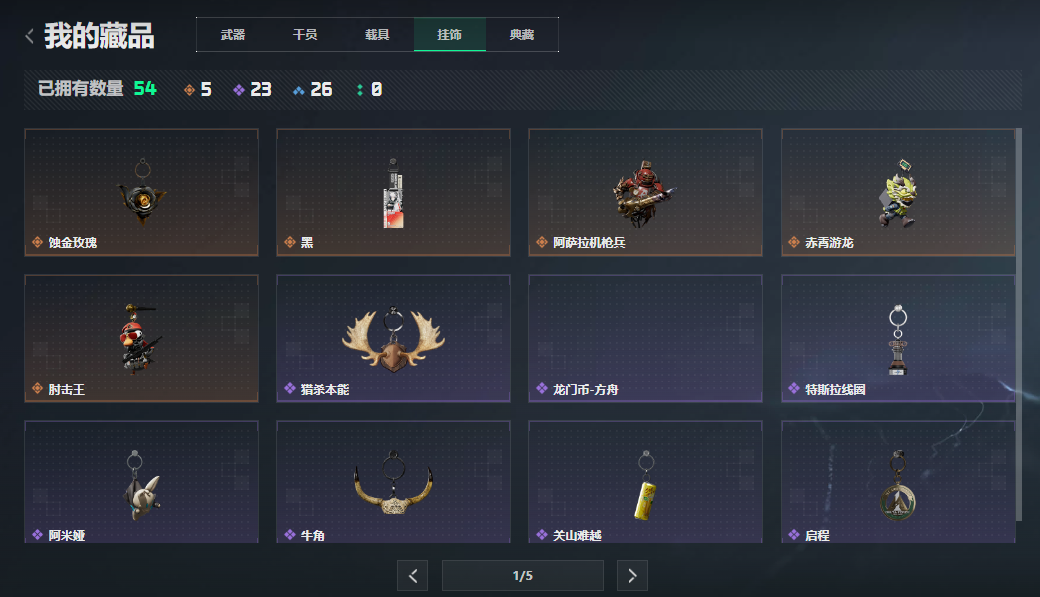
Task: Select the 蚀金玫瑰 rose charm icon
Action: (x=142, y=193)
